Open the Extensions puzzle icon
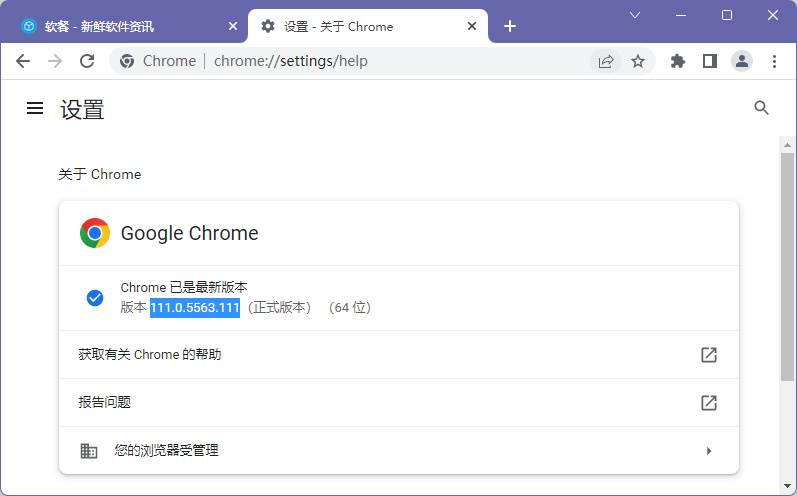Viewport: 797px width, 496px height. (678, 61)
